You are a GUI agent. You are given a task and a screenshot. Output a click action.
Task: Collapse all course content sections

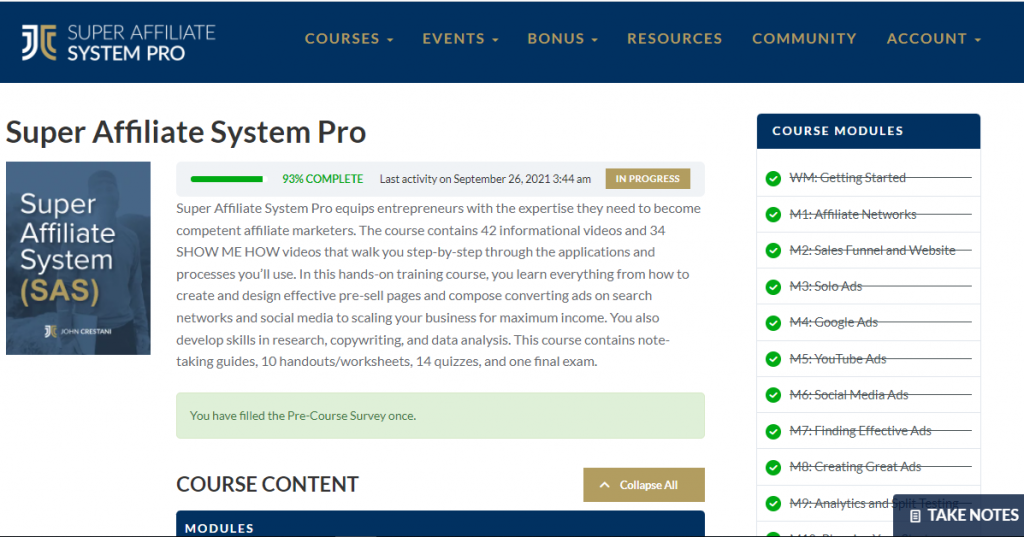tap(644, 485)
